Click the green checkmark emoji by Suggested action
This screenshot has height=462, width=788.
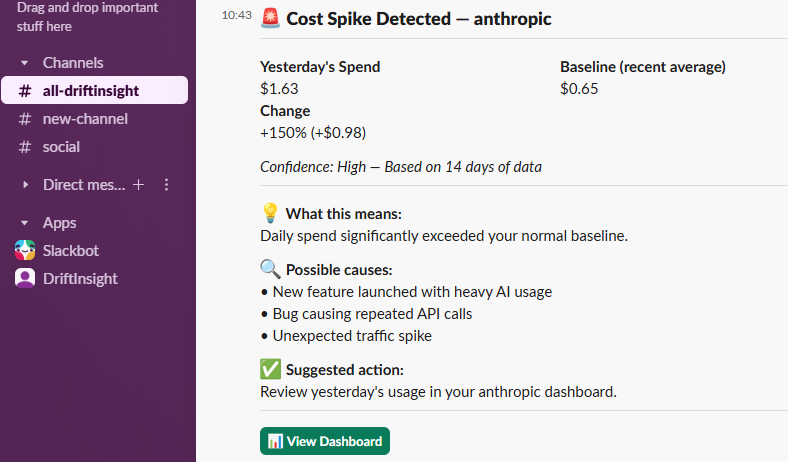(x=270, y=369)
